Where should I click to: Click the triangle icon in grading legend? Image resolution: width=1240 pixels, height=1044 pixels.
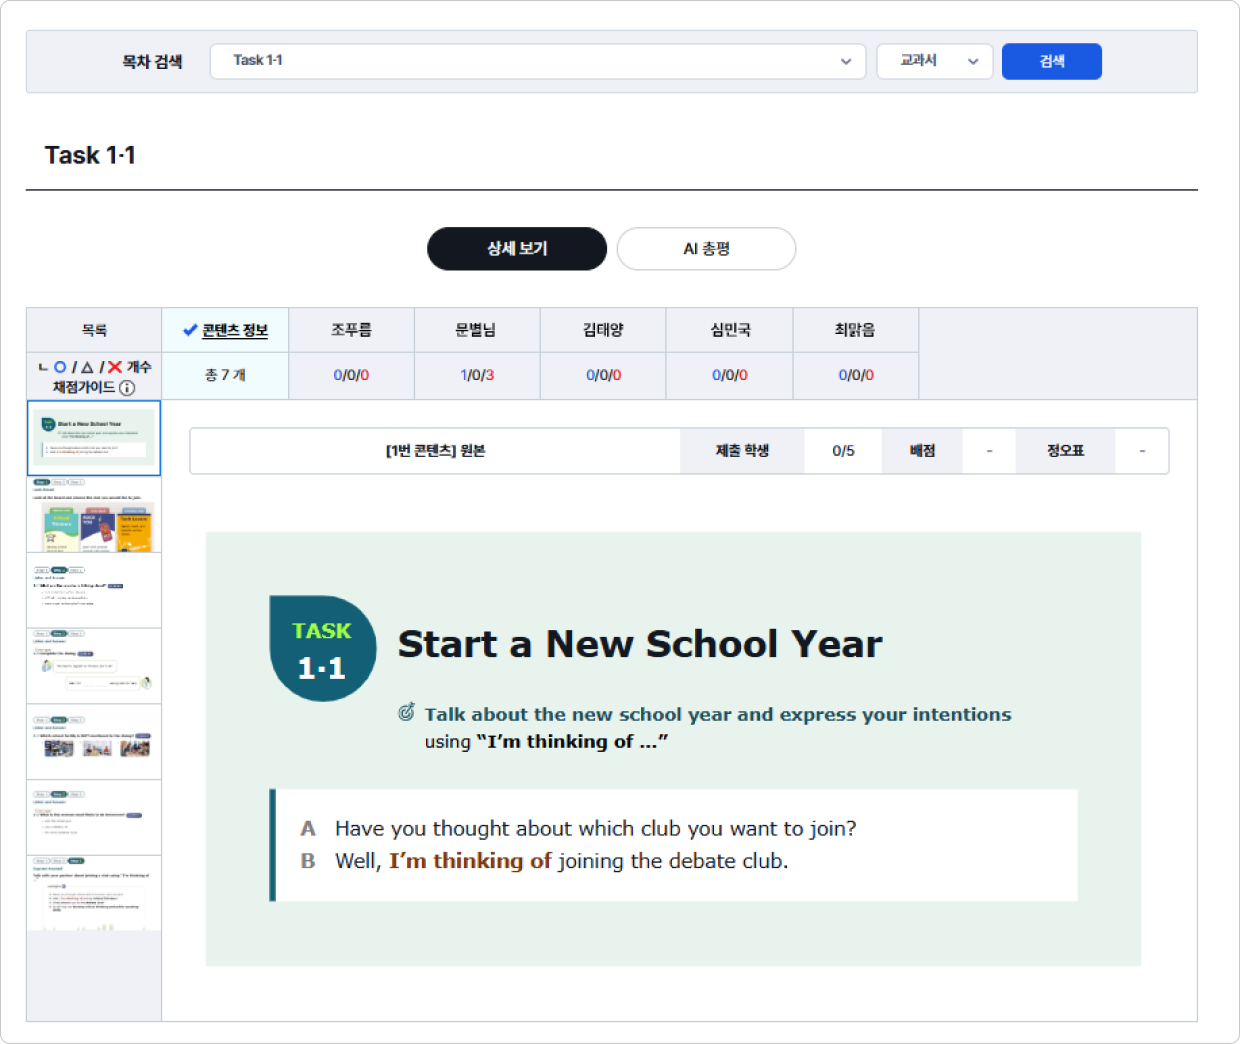pos(87,367)
